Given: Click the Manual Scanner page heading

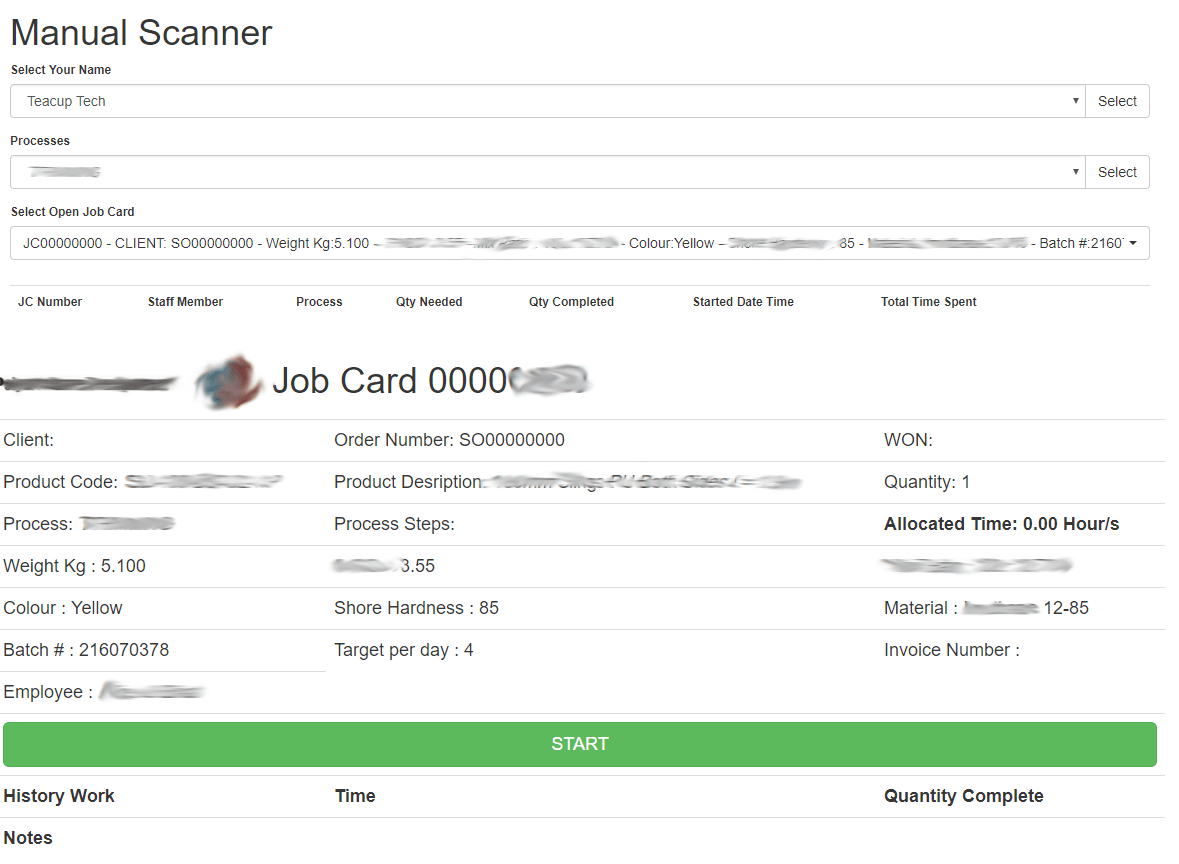Looking at the screenshot, I should pos(141,33).
